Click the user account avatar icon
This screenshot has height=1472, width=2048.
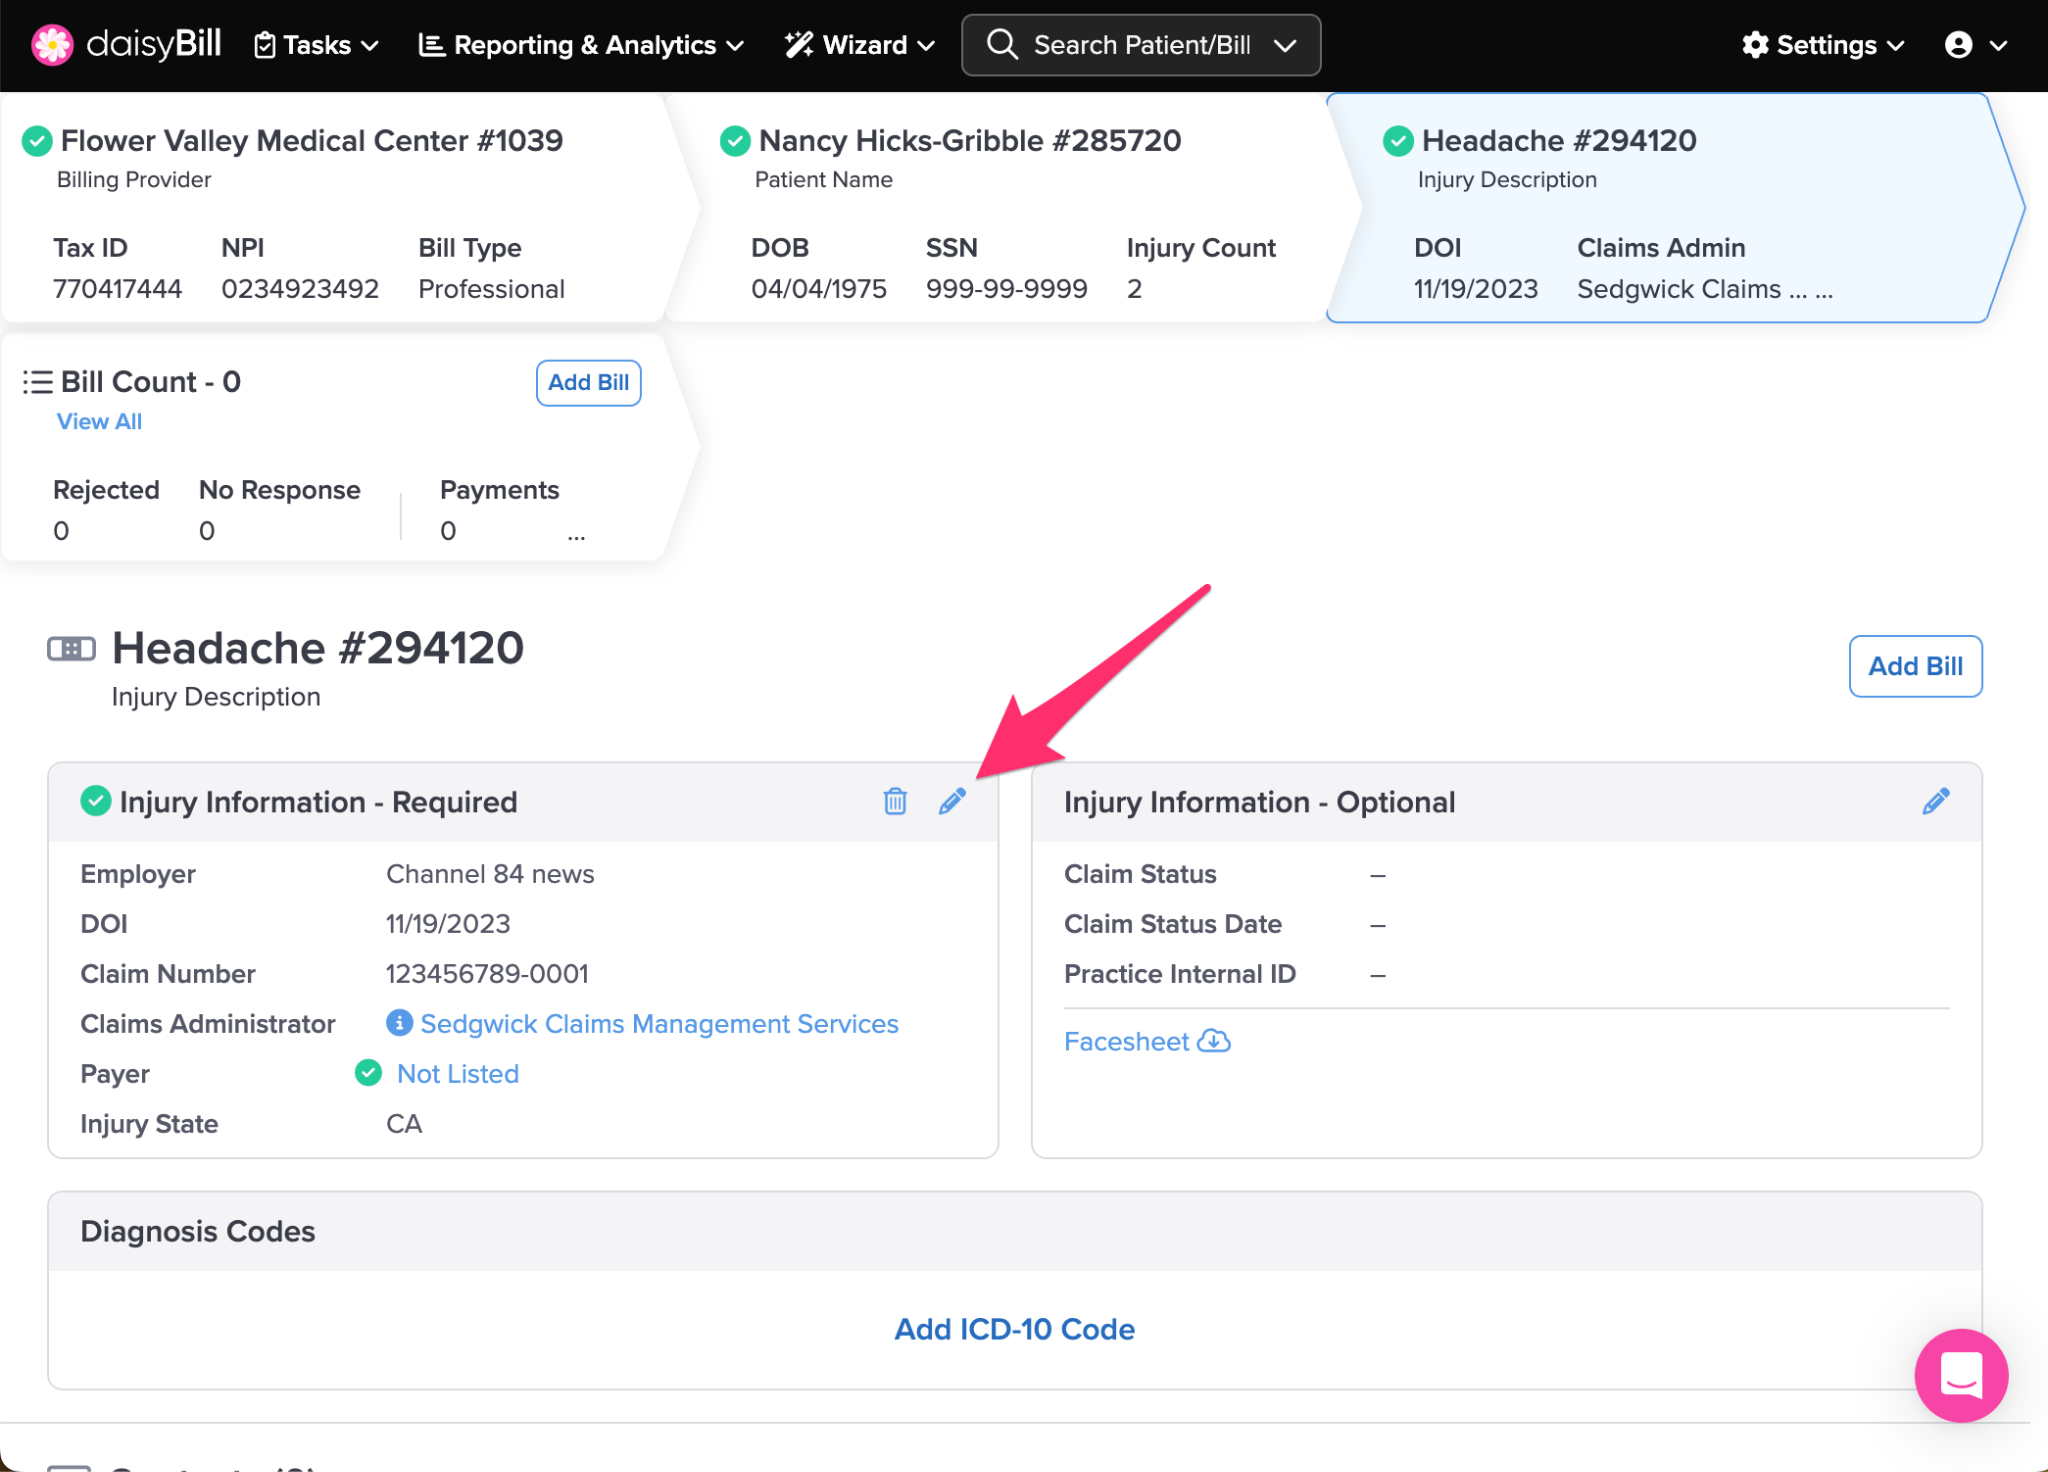pos(1958,45)
